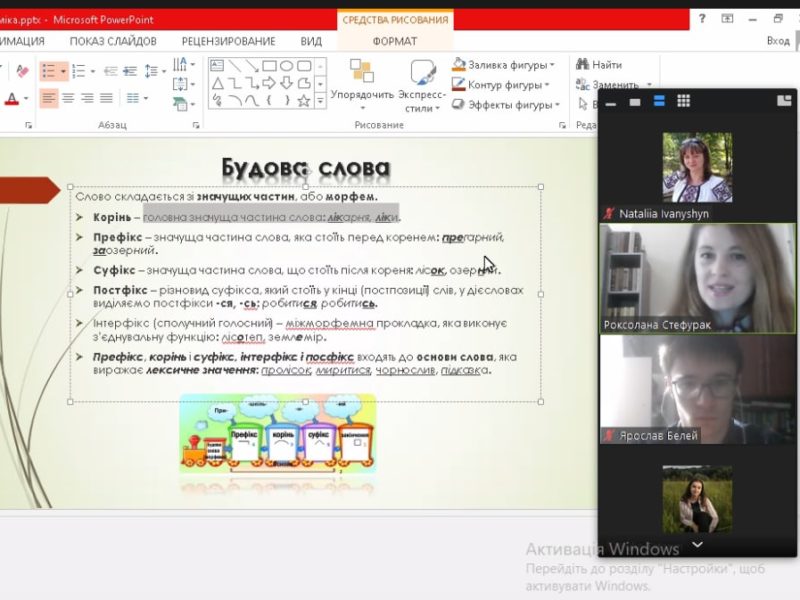
Task: Toggle justified text alignment
Action: pos(106,98)
